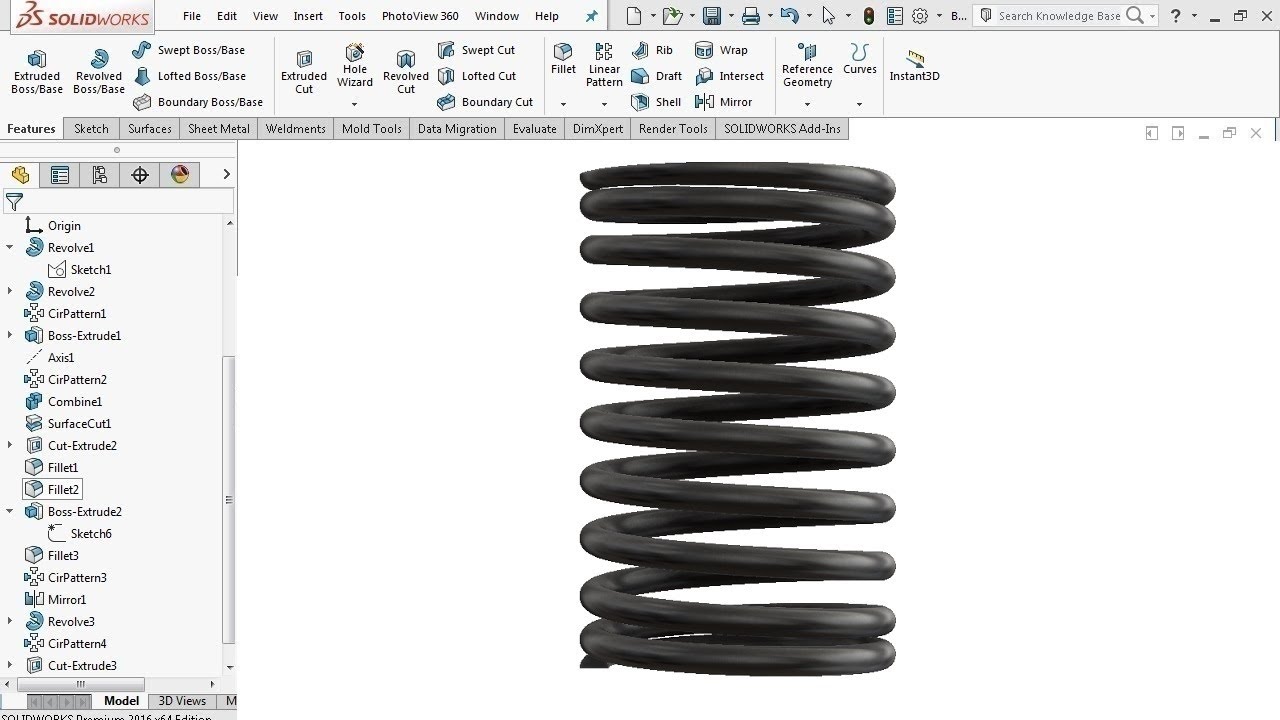Expand the Cut-Extrude2 tree node
Viewport: 1280px width, 720px height.
[x=10, y=445]
